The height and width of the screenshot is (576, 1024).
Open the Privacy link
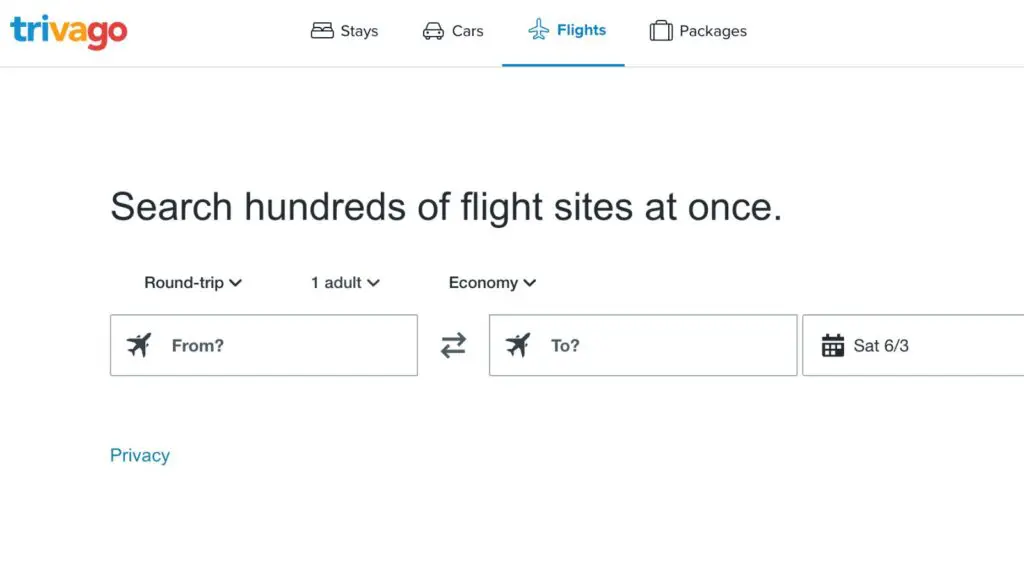[140, 455]
